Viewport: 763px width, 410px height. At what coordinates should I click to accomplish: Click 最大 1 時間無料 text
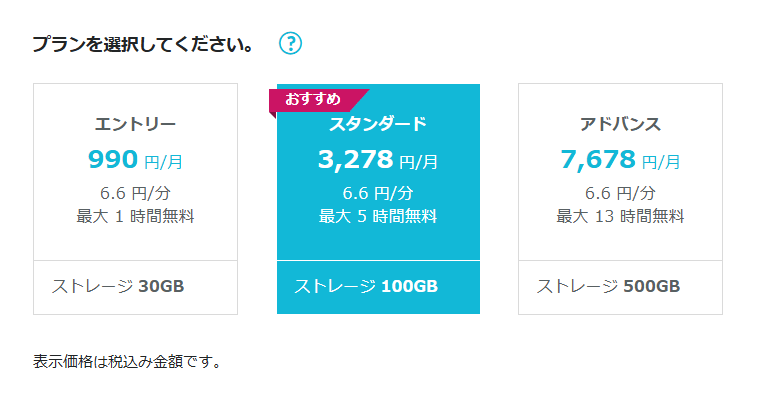click(135, 216)
